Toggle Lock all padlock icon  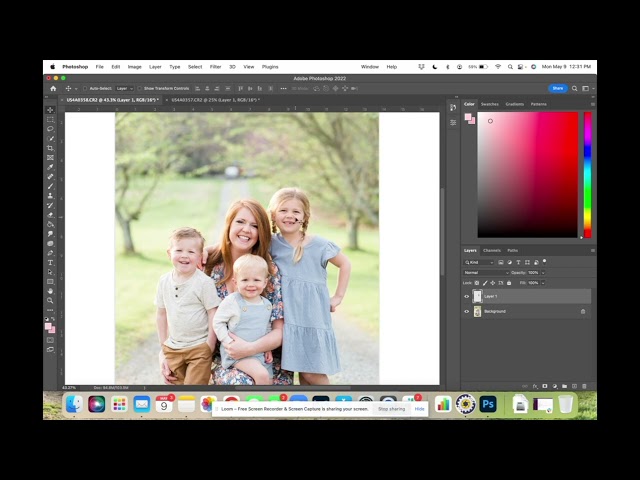509,283
